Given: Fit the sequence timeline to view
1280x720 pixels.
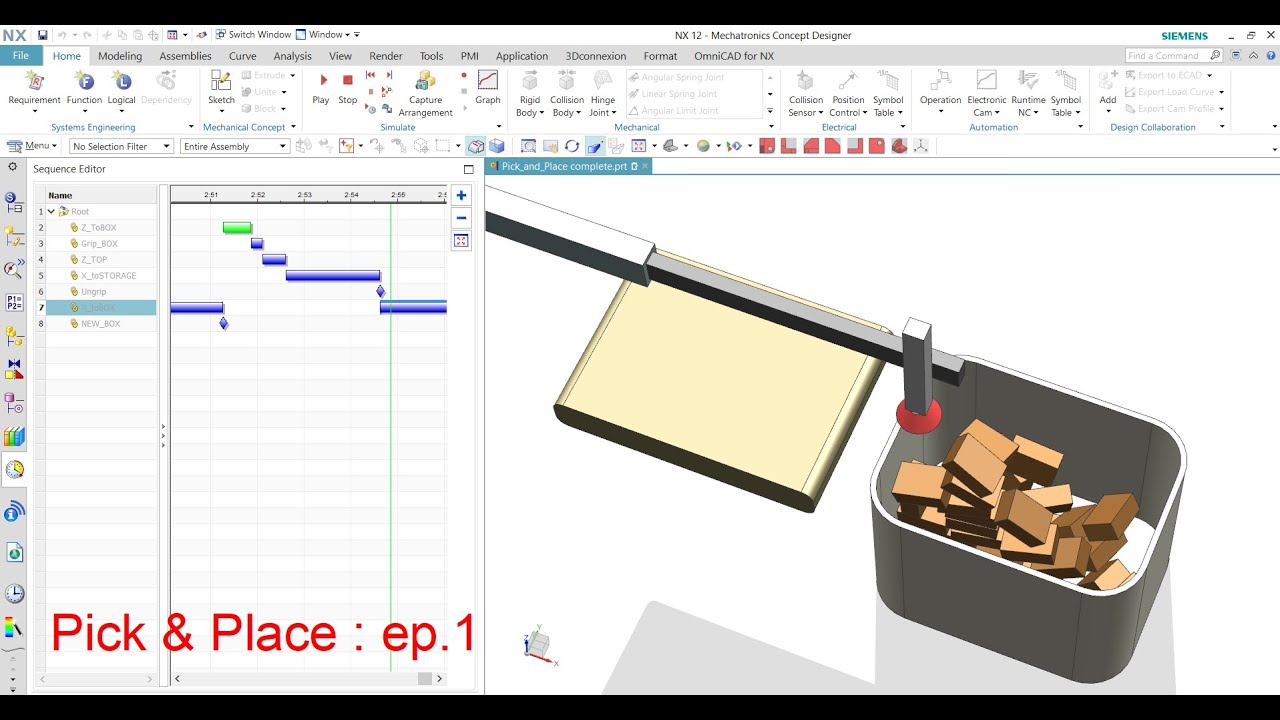Looking at the screenshot, I should (x=461, y=241).
